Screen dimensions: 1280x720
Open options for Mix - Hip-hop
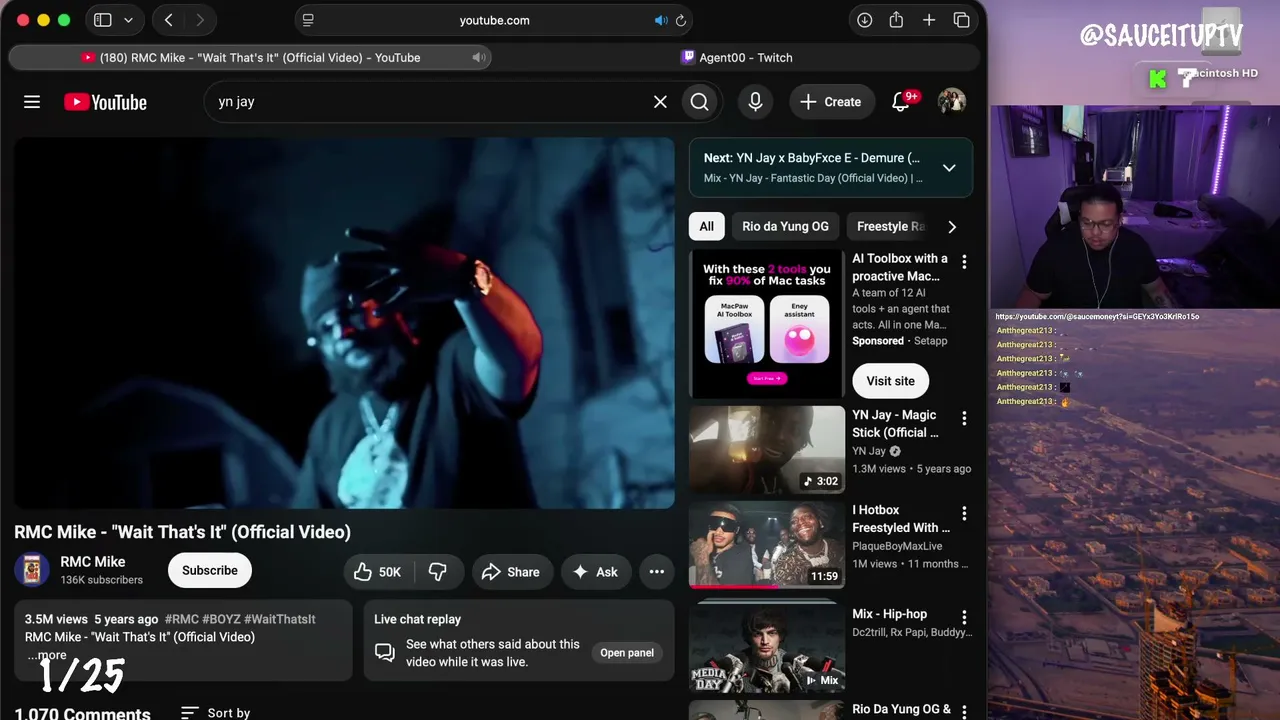(x=964, y=617)
